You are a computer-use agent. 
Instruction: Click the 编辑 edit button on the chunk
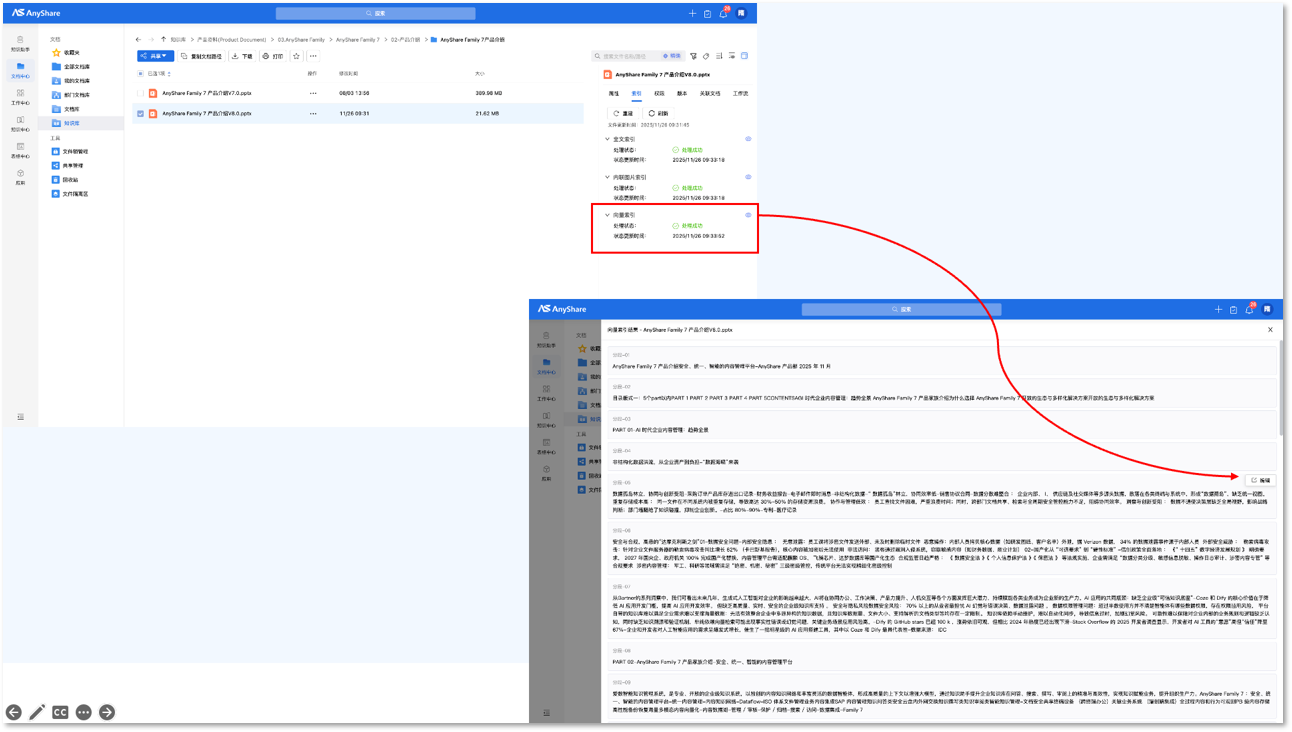coord(1260,480)
